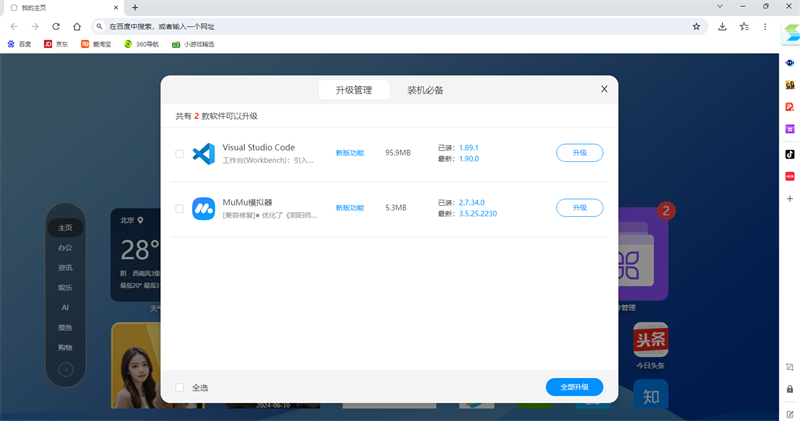Screen dimensions: 800x421
Task: Open the browser home icon
Action: tap(77, 27)
